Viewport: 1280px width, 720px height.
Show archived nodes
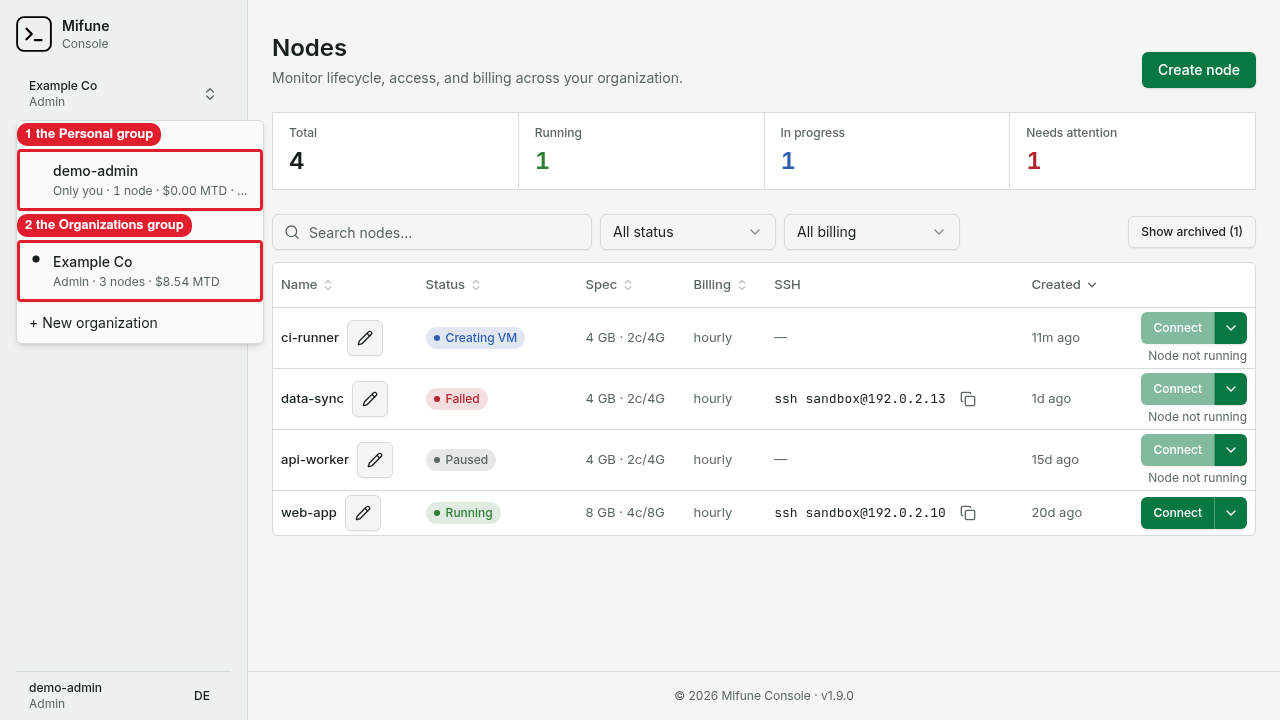pos(1192,232)
